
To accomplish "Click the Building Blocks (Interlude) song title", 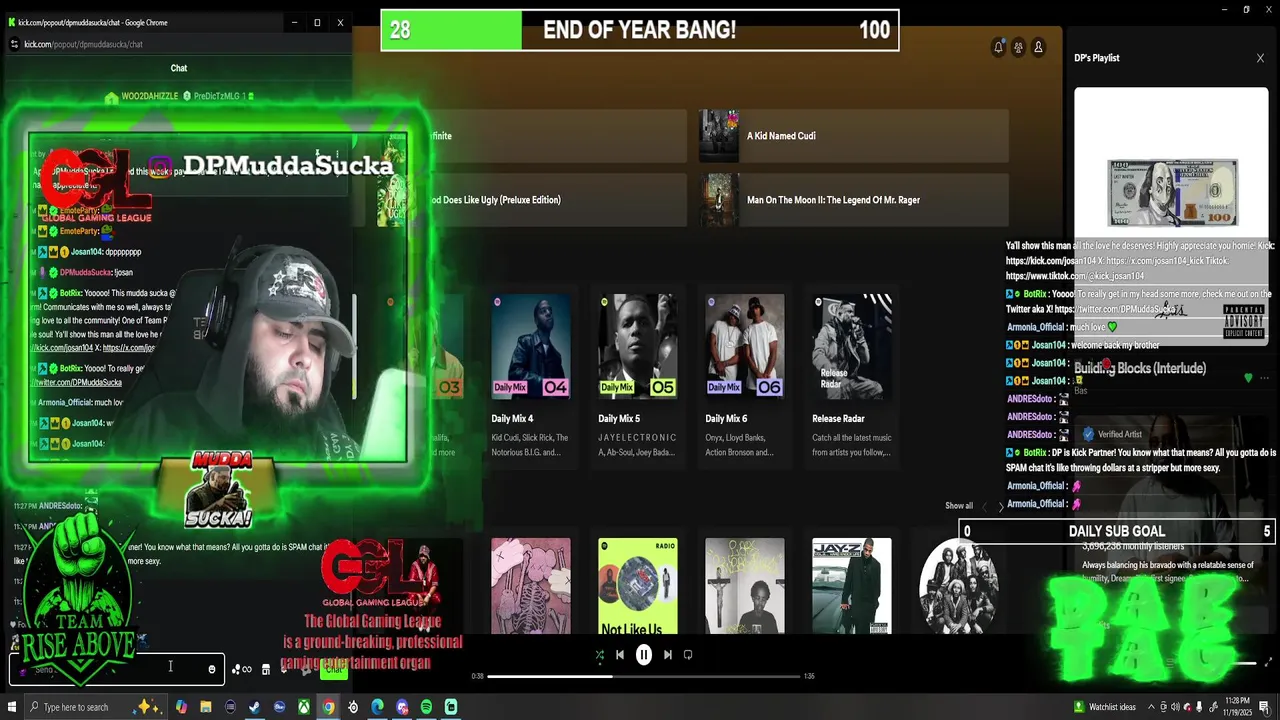I will click(1140, 368).
